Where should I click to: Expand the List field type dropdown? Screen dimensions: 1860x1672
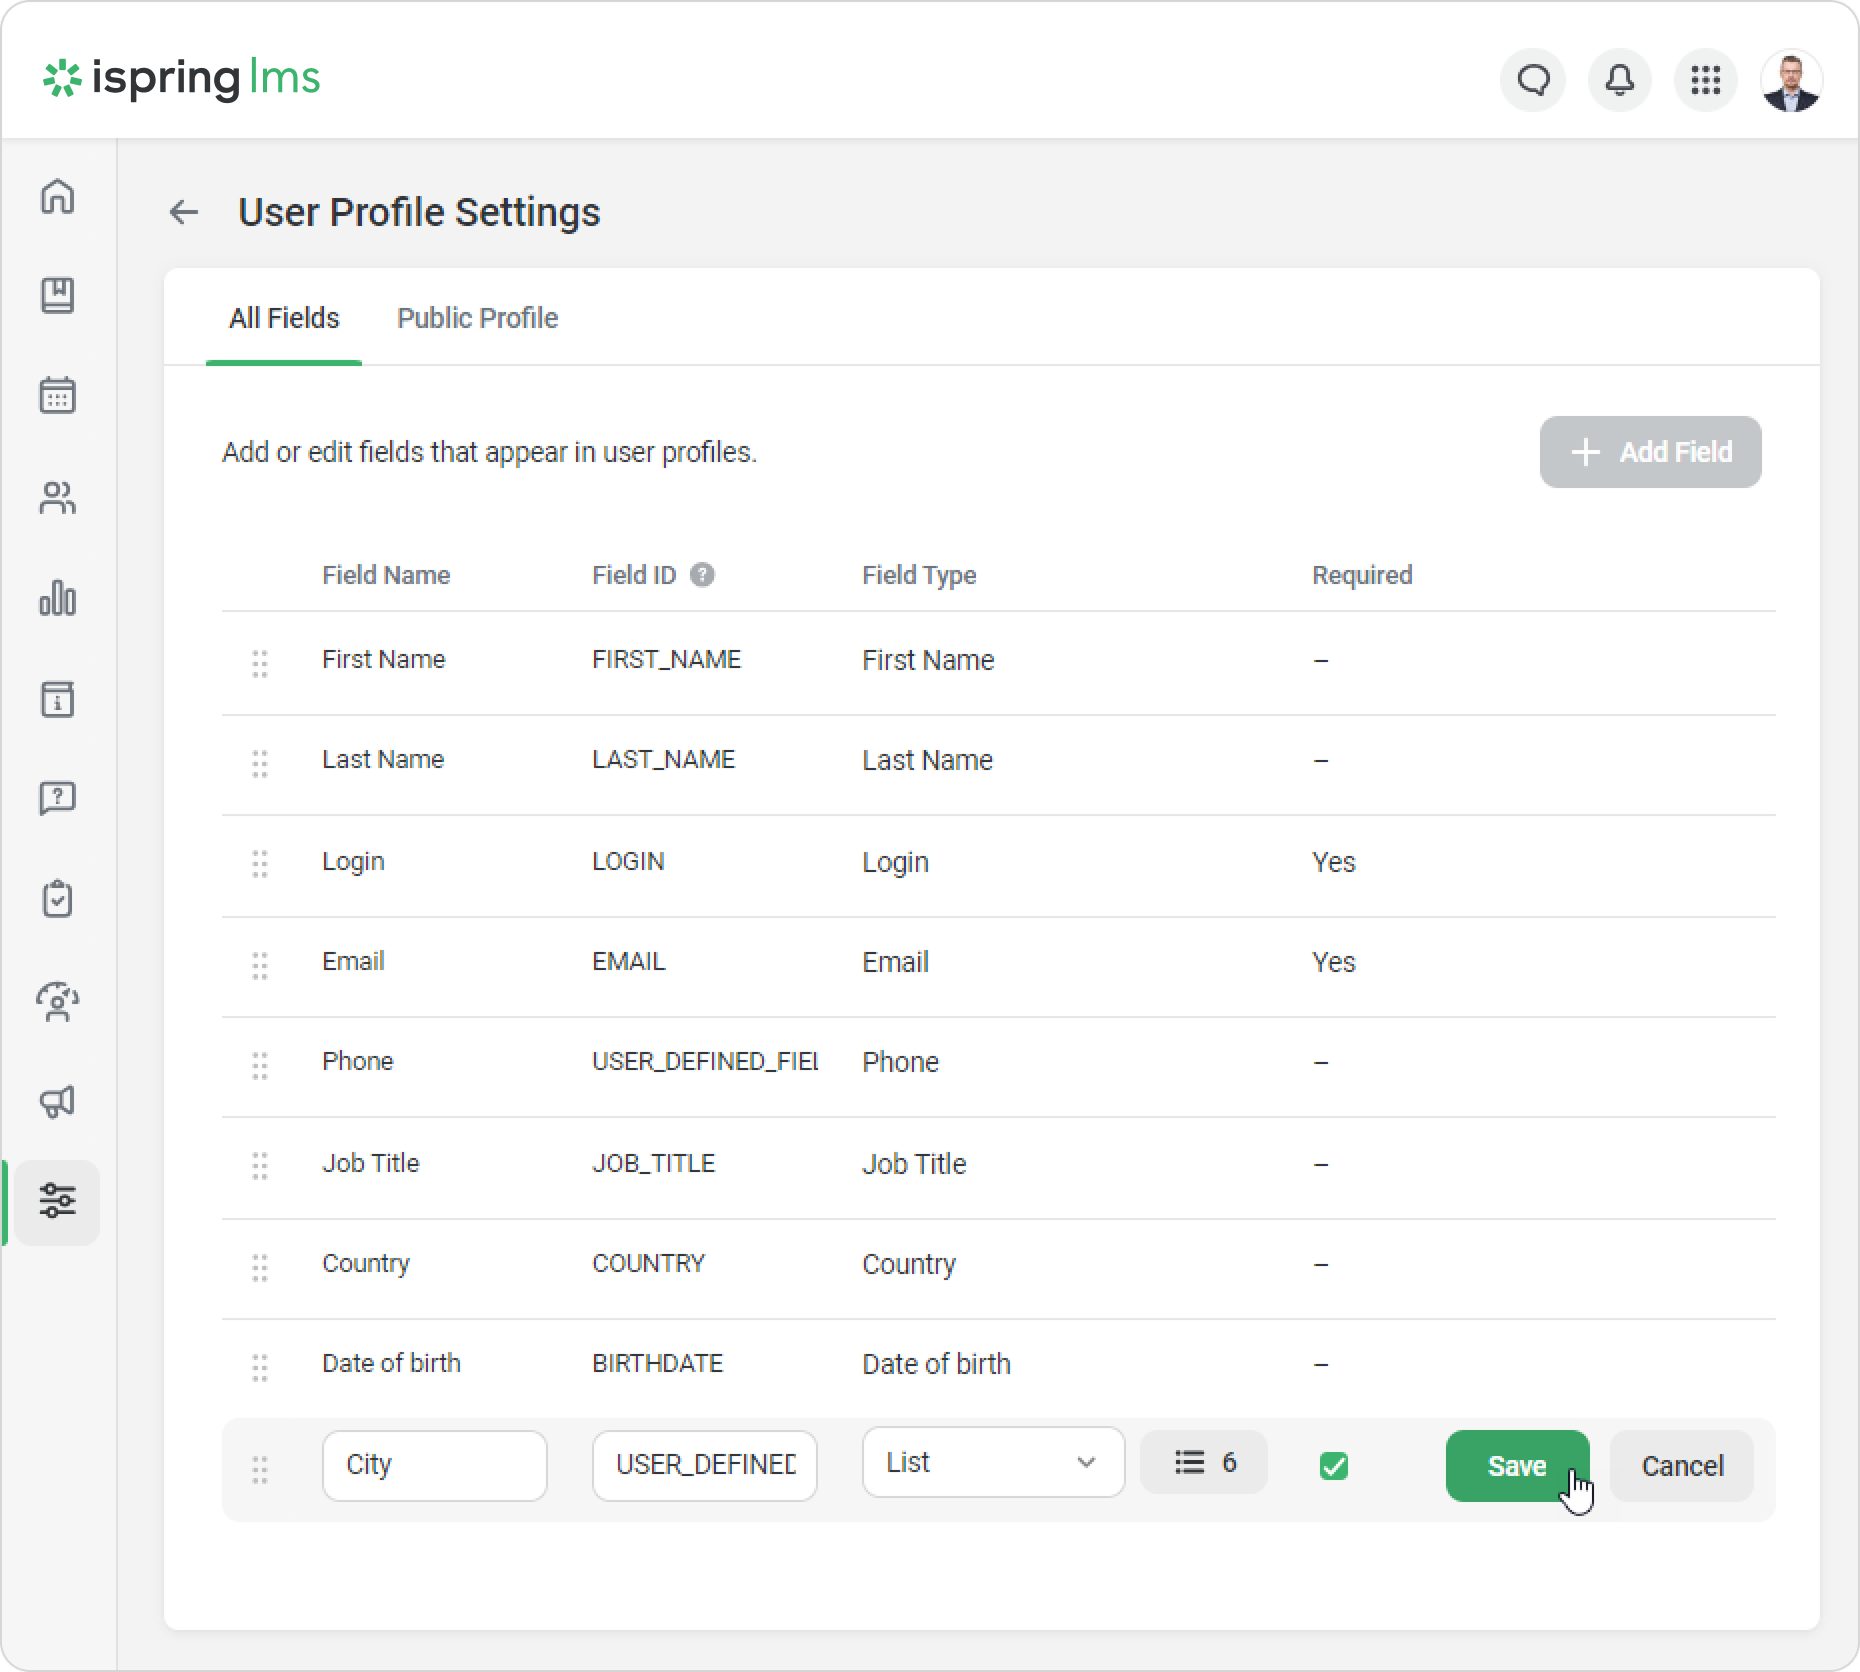992,1462
